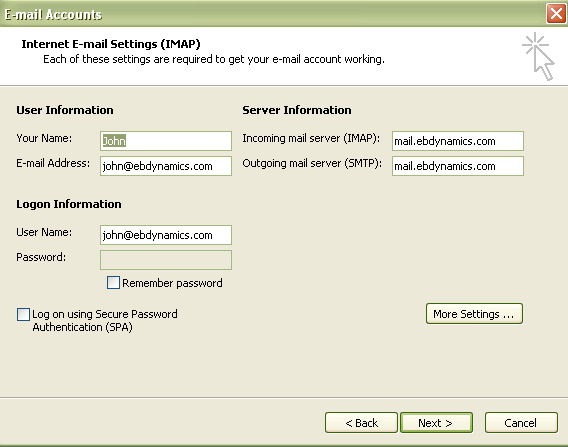The image size is (568, 447).
Task: Select the Incoming mail server (IMAP) field
Action: click(x=458, y=141)
